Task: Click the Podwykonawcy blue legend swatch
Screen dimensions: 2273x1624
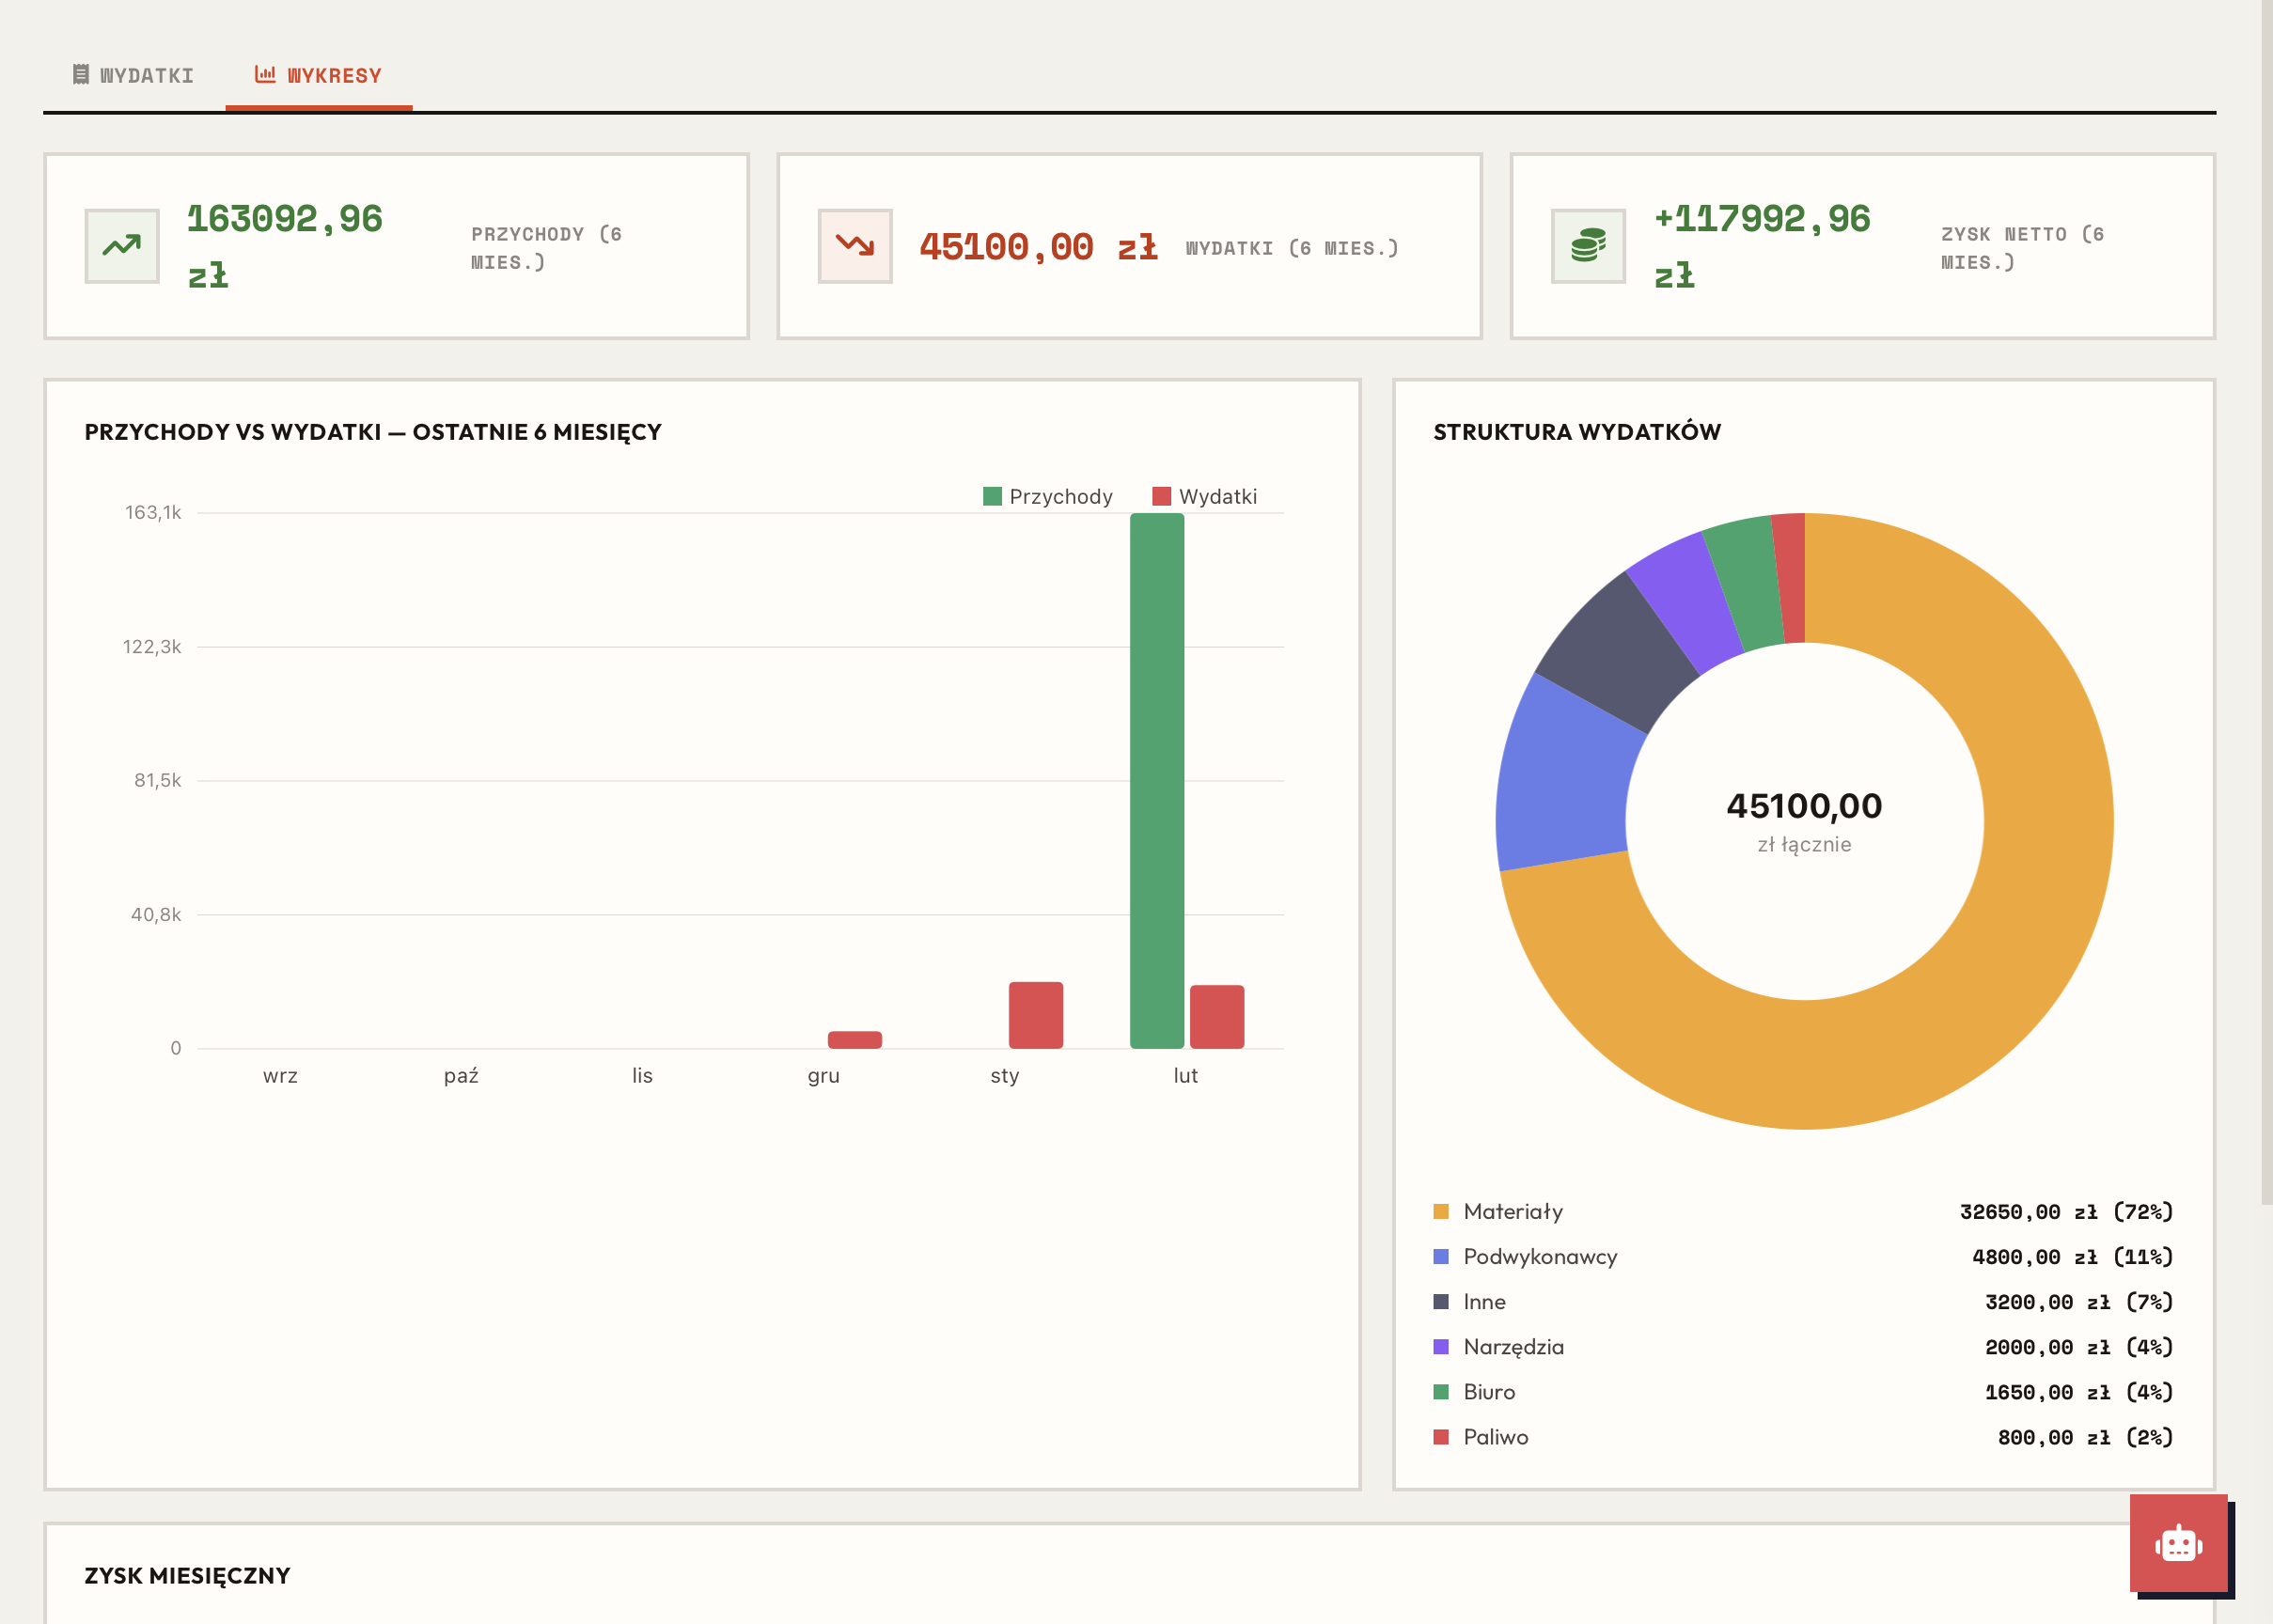Action: tap(1441, 1257)
